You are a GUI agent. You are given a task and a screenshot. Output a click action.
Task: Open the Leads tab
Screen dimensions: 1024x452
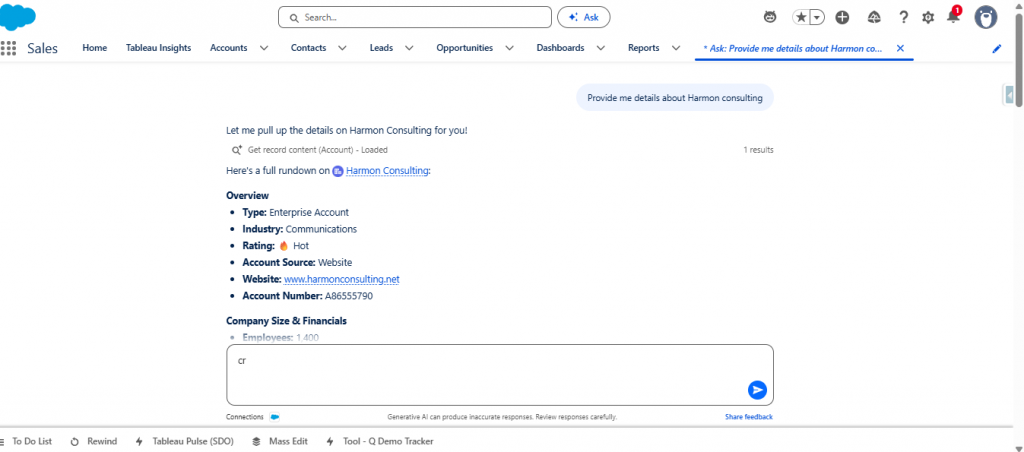(381, 48)
